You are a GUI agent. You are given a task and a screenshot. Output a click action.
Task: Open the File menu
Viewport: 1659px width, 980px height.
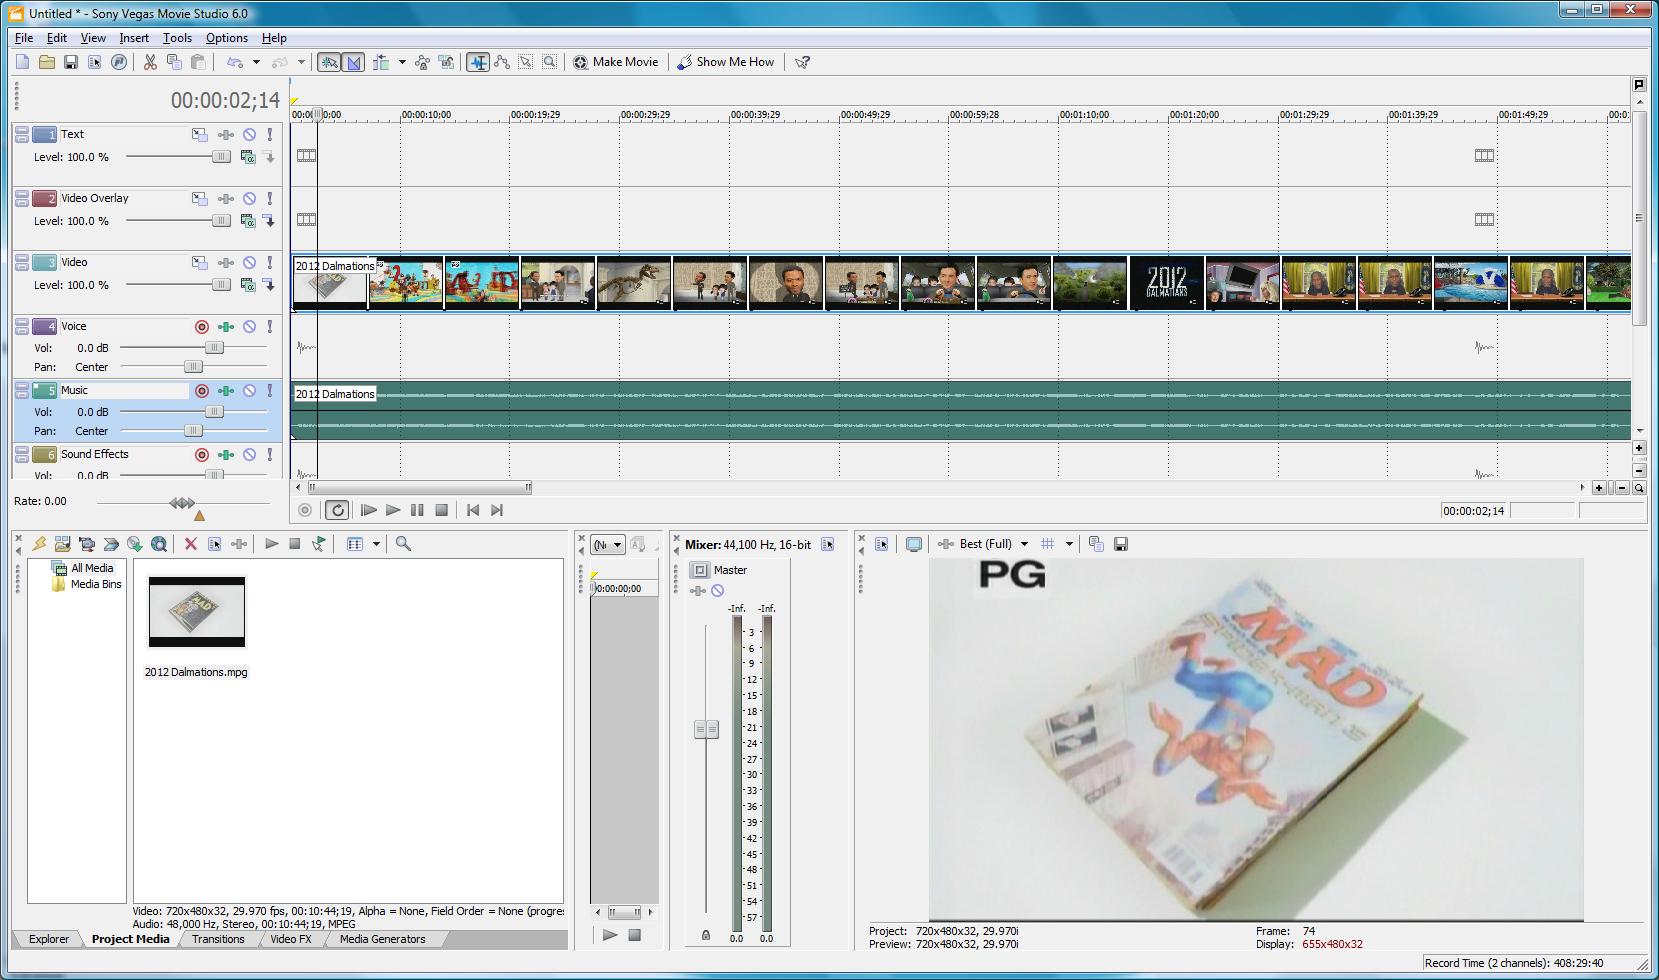[x=24, y=38]
